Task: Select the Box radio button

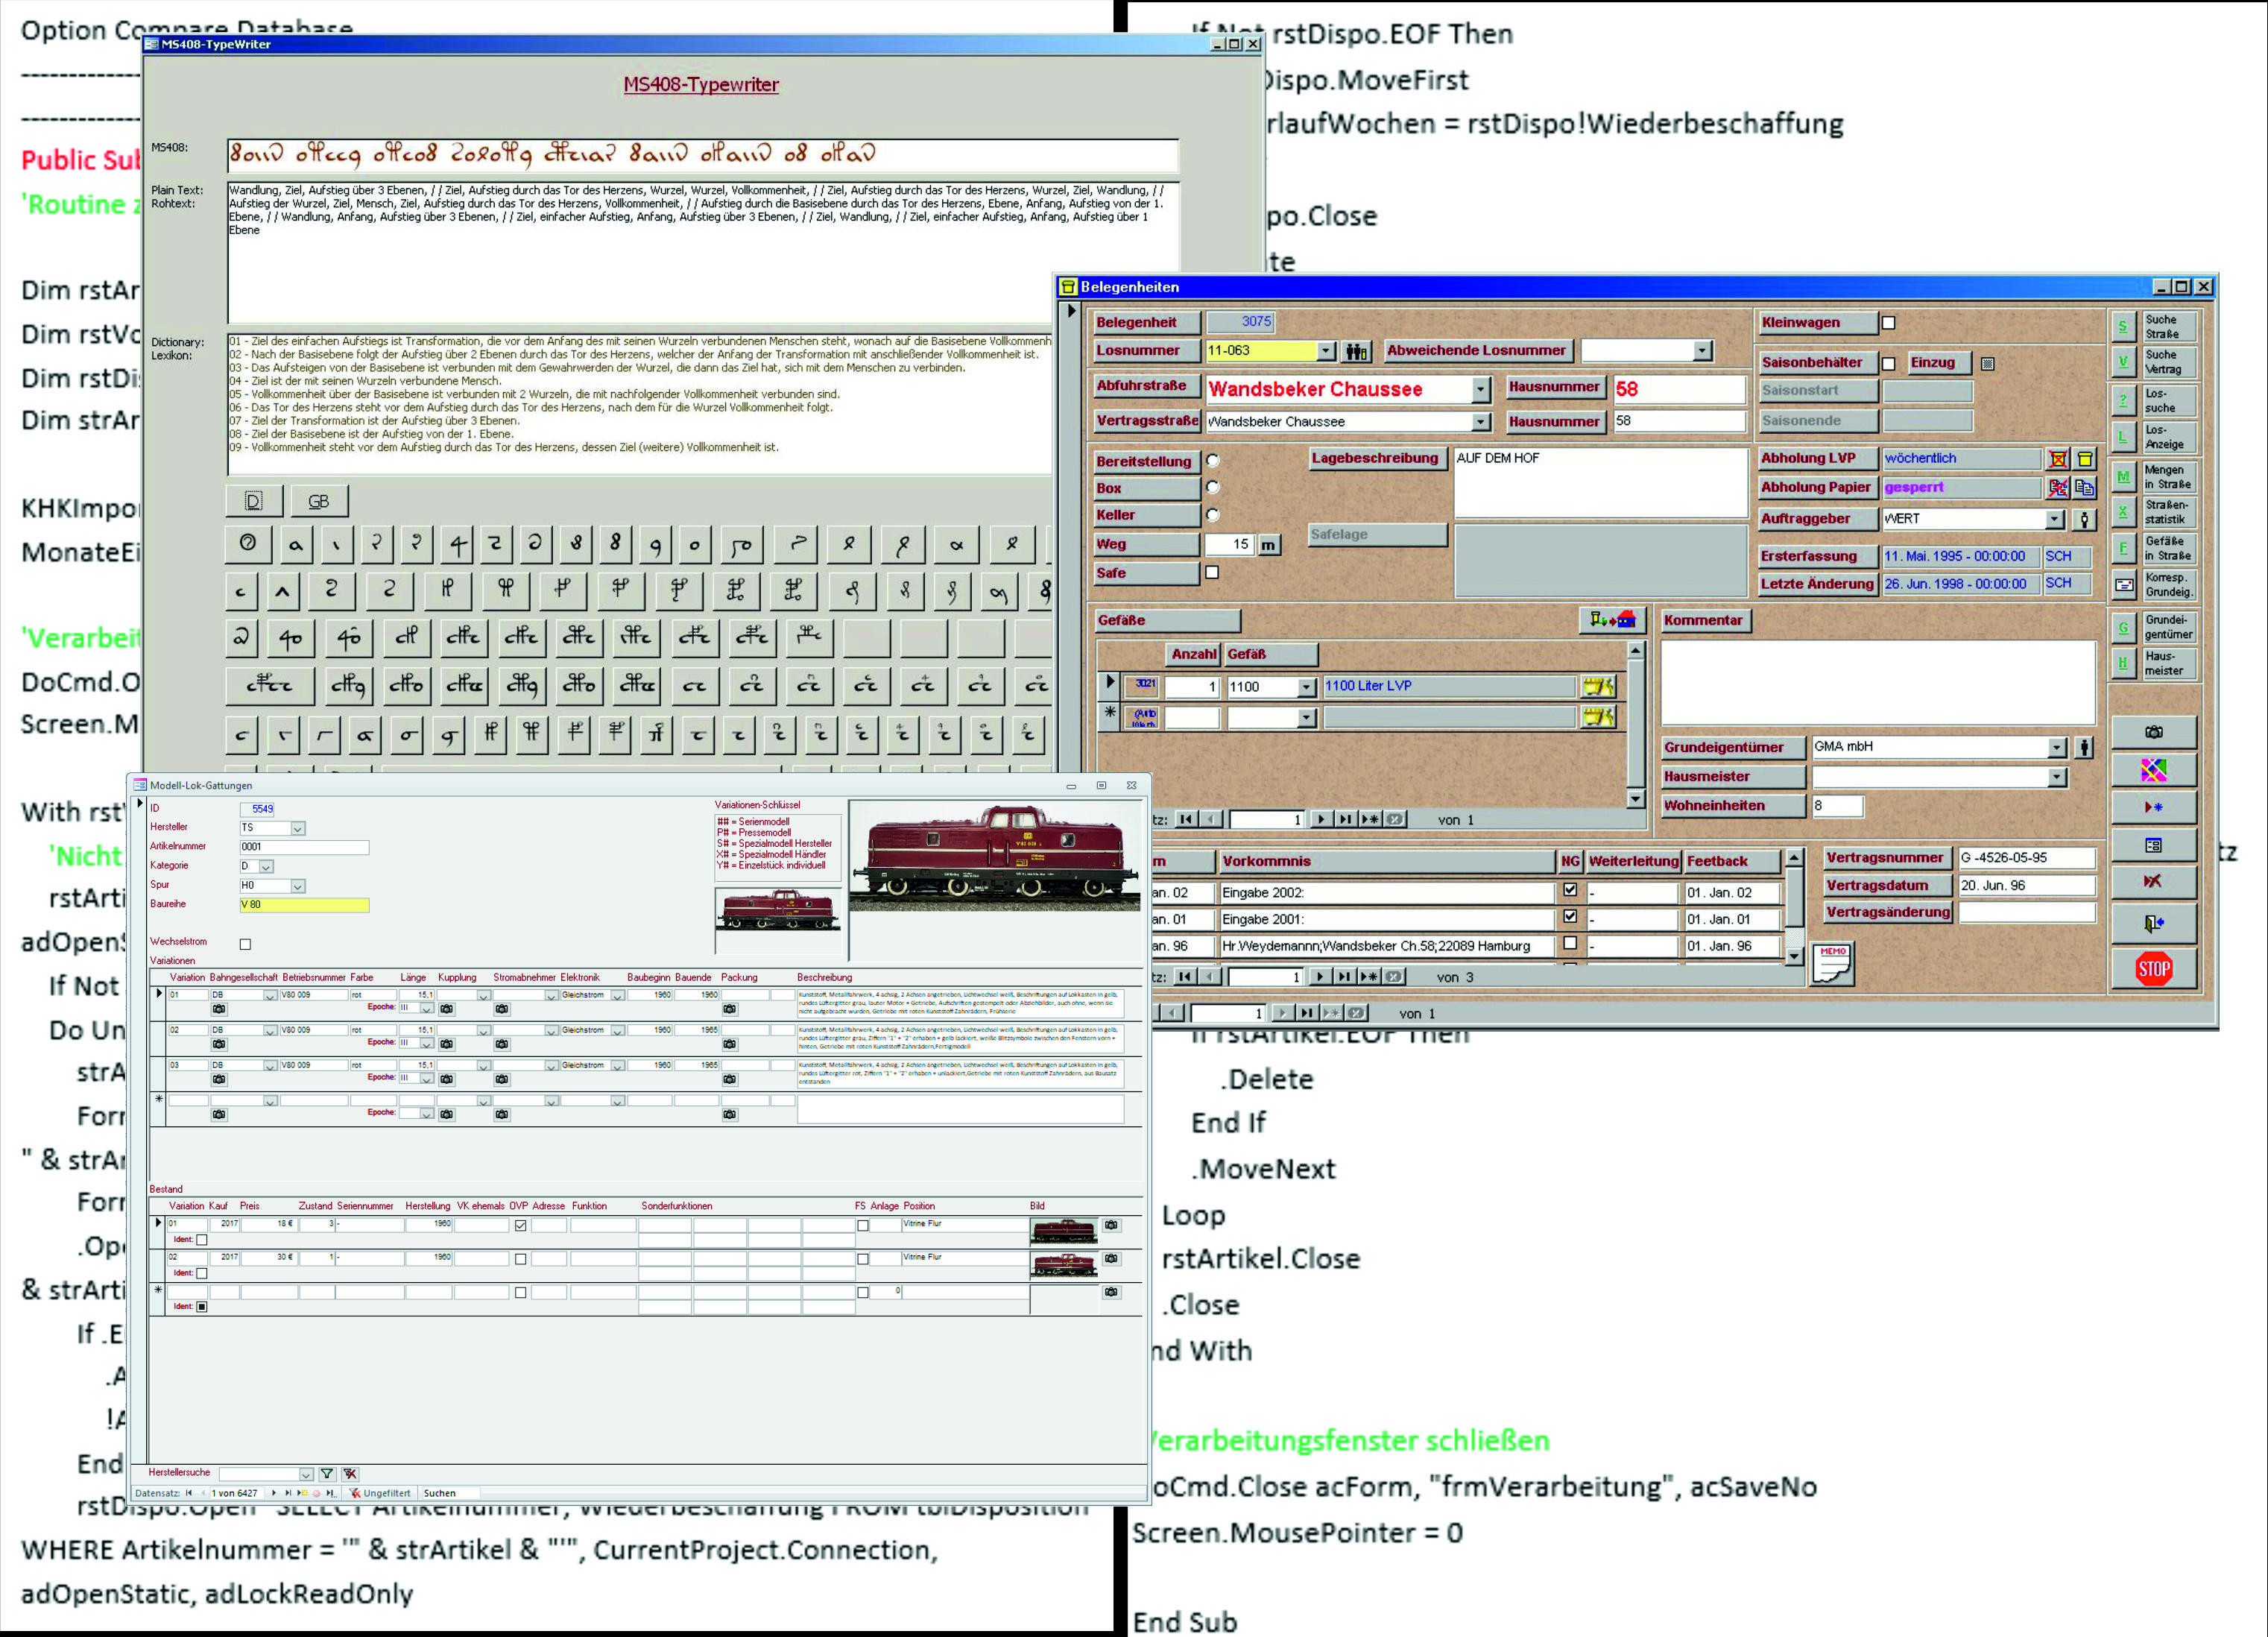Action: tap(1213, 488)
